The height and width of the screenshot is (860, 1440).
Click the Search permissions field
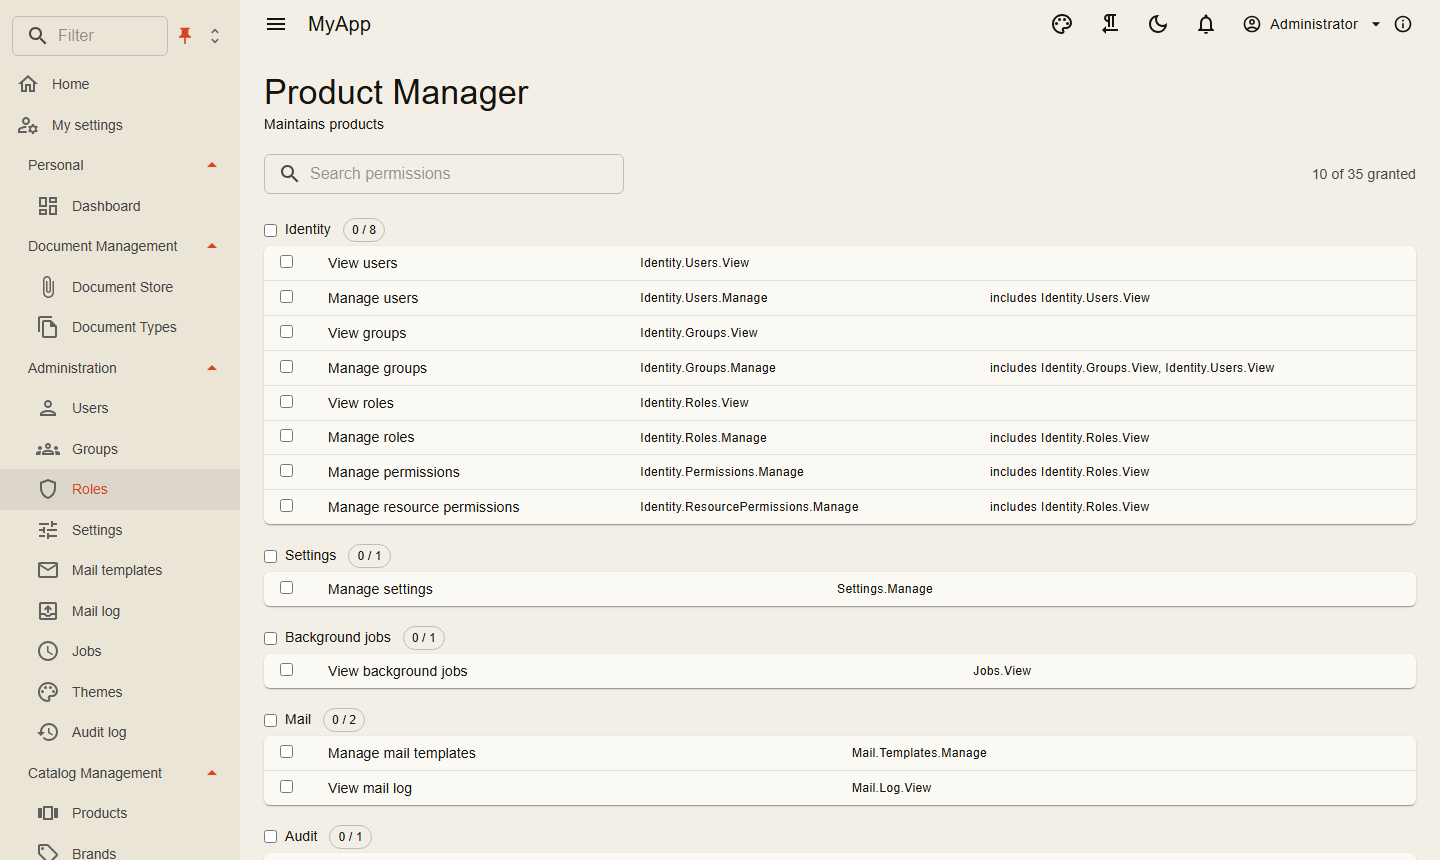click(x=444, y=174)
